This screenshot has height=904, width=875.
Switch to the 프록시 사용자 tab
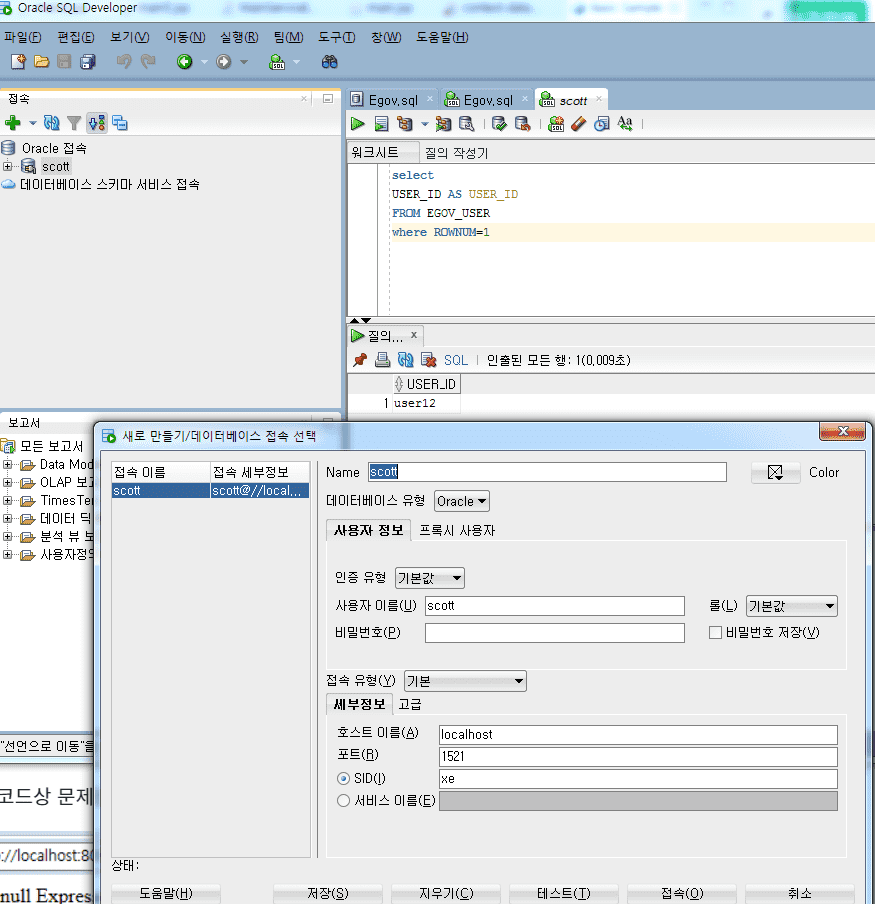(x=456, y=530)
